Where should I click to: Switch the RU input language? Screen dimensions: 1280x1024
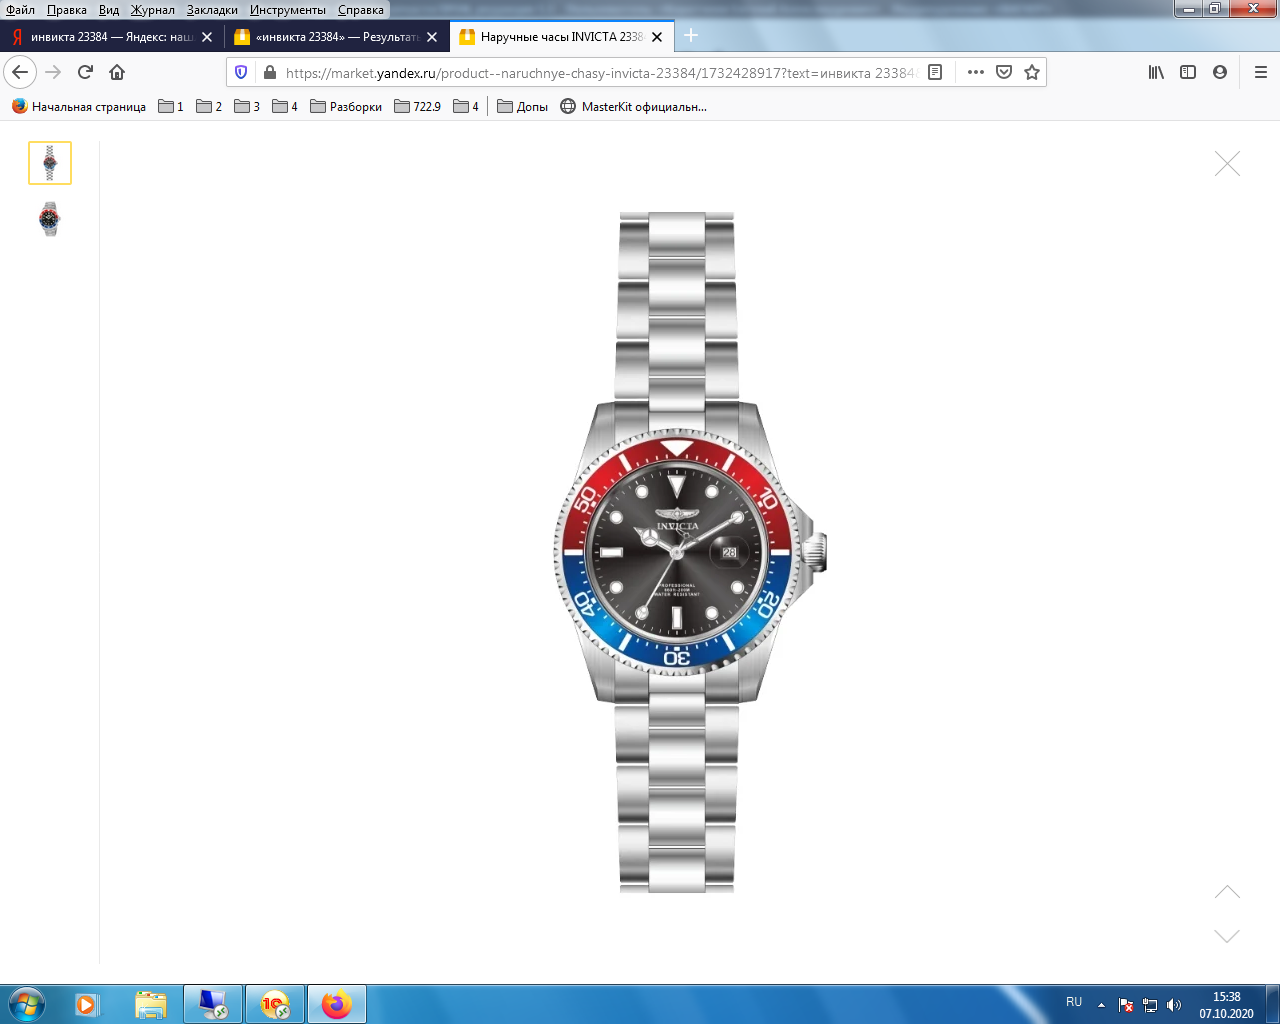pos(1074,1002)
